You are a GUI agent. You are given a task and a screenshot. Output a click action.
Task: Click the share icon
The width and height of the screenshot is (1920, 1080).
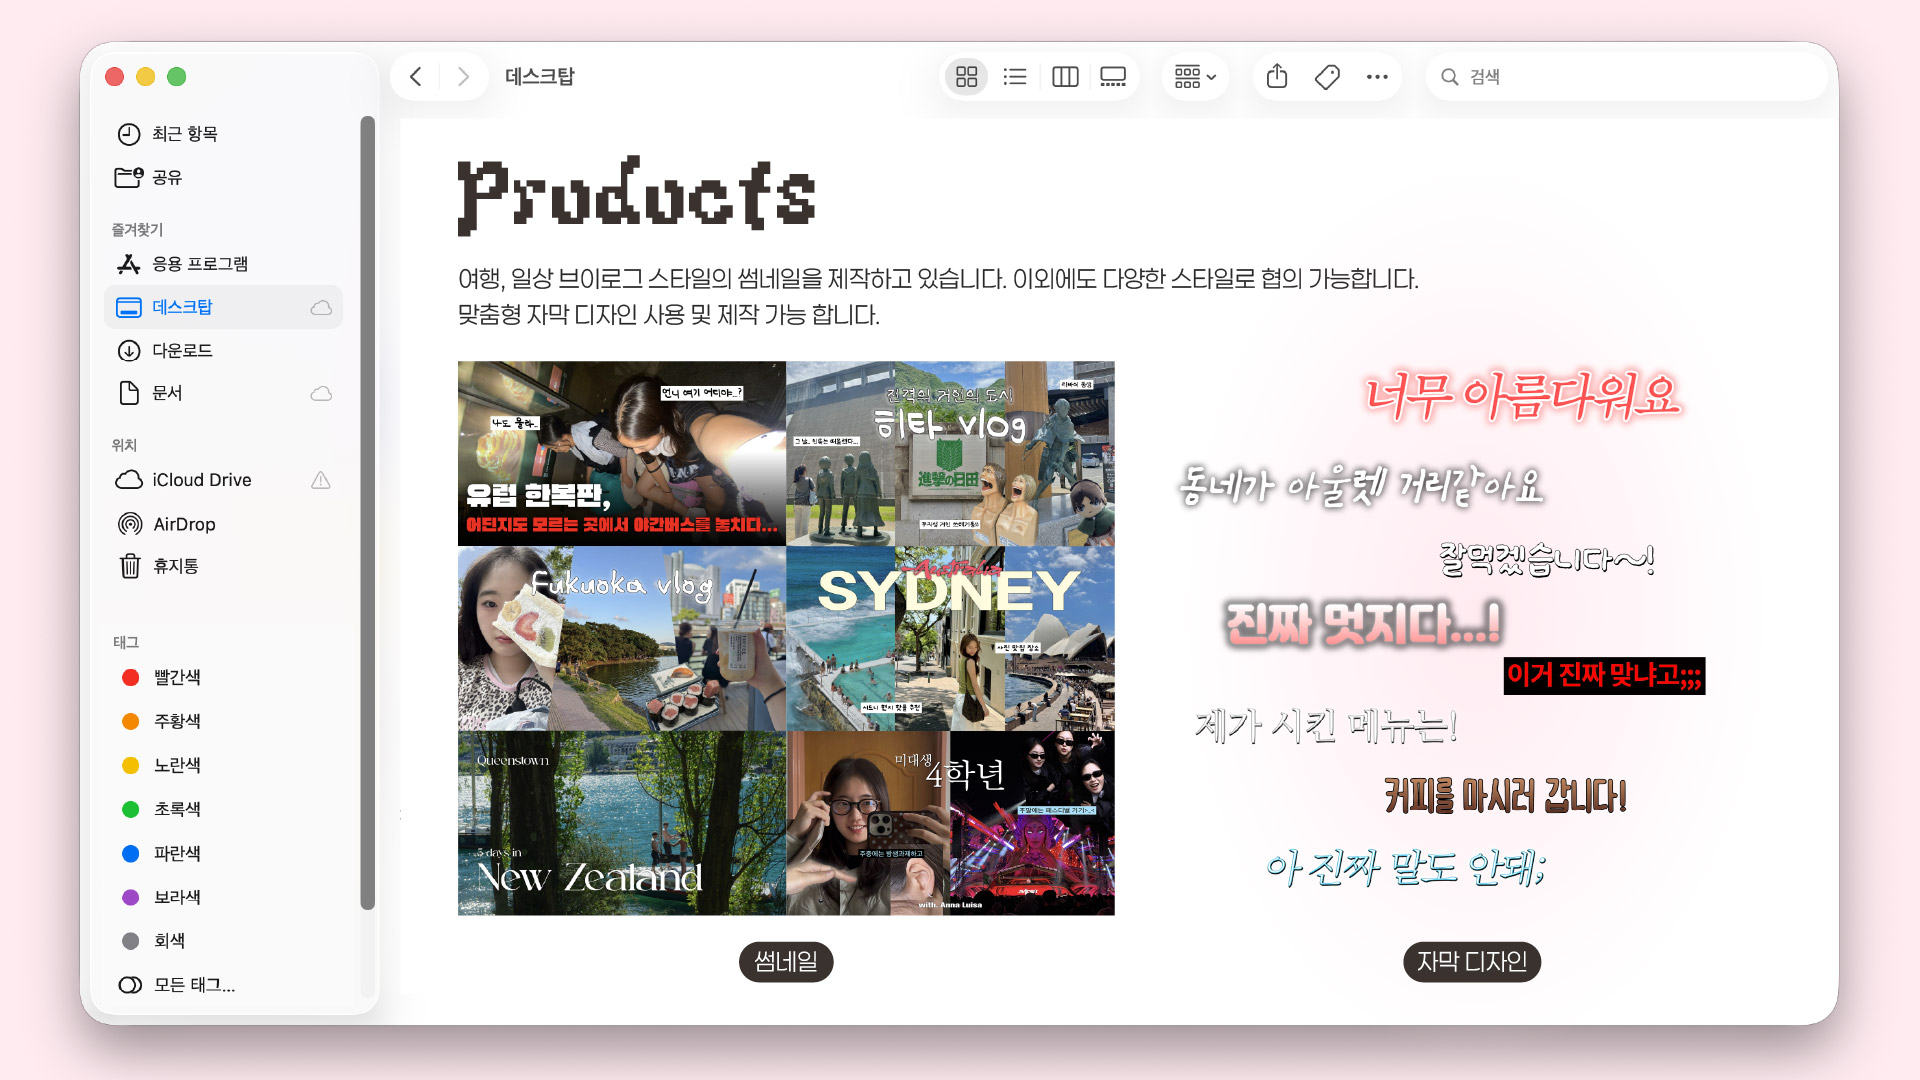1277,77
